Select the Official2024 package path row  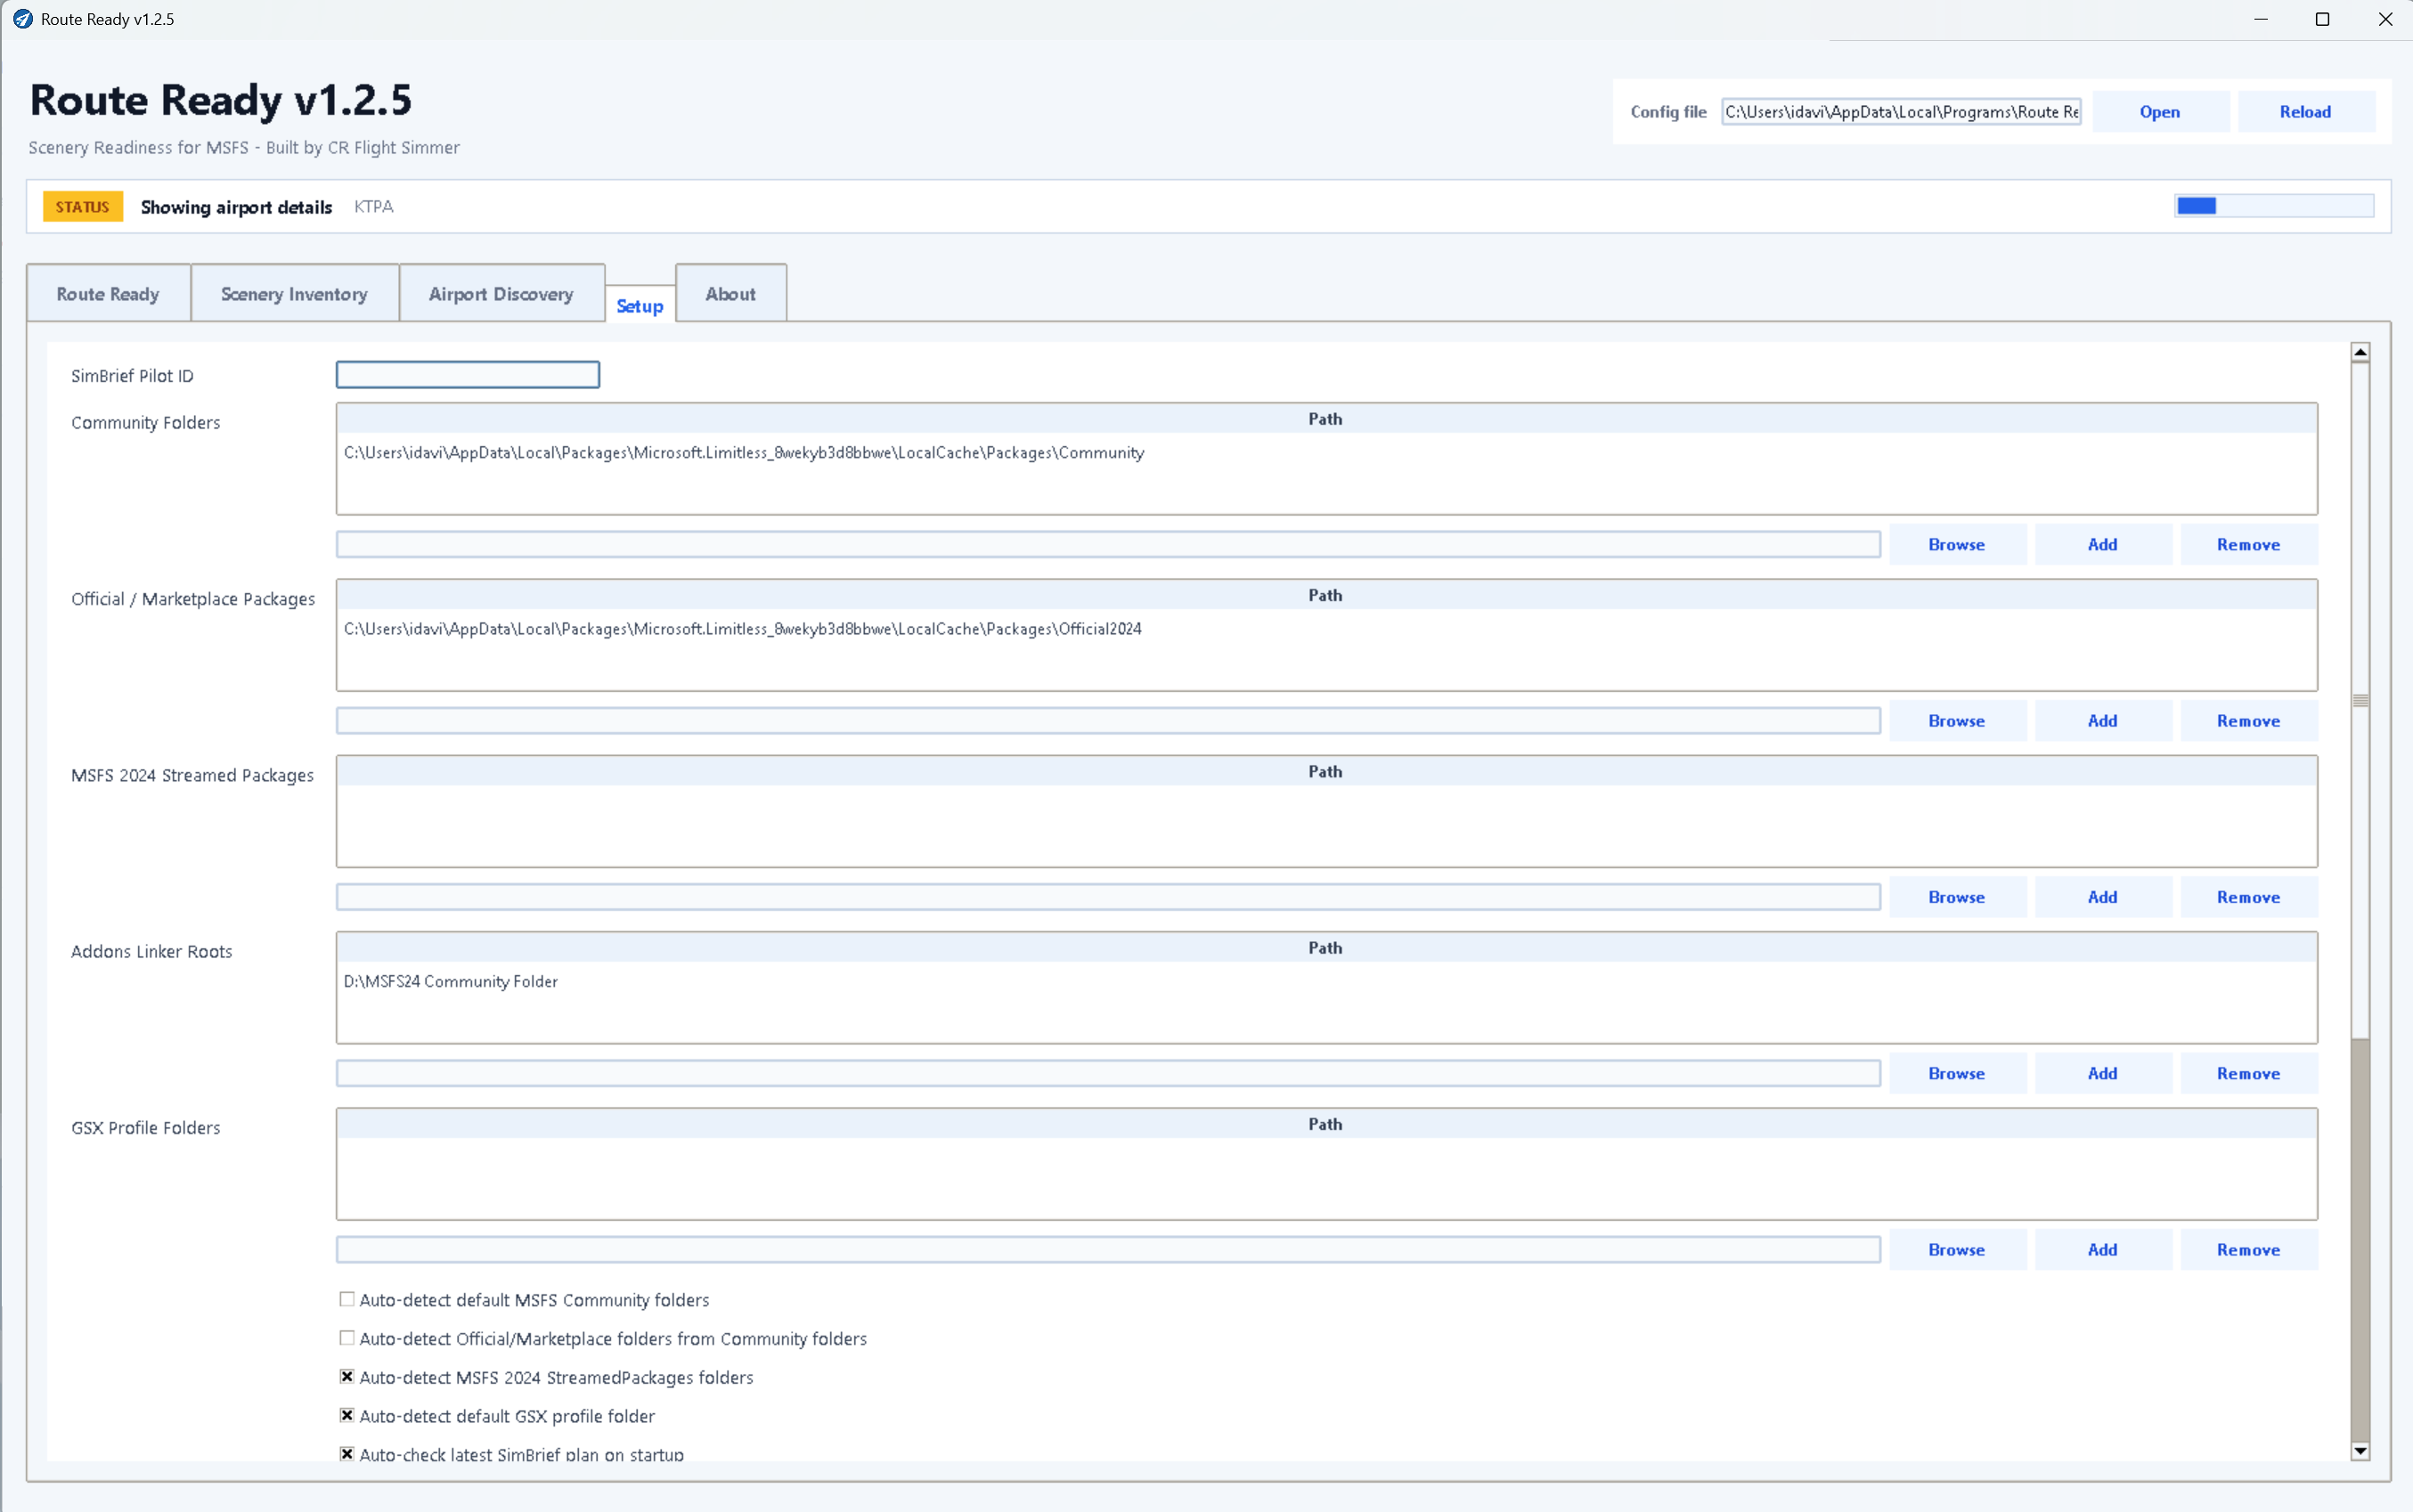point(1326,629)
